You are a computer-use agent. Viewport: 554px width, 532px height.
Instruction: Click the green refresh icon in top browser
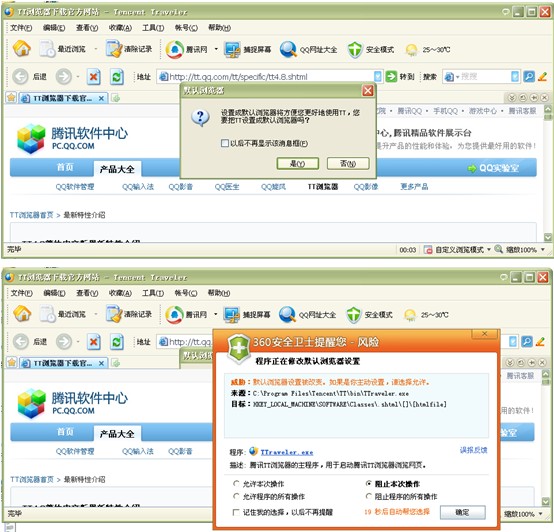pos(117,77)
